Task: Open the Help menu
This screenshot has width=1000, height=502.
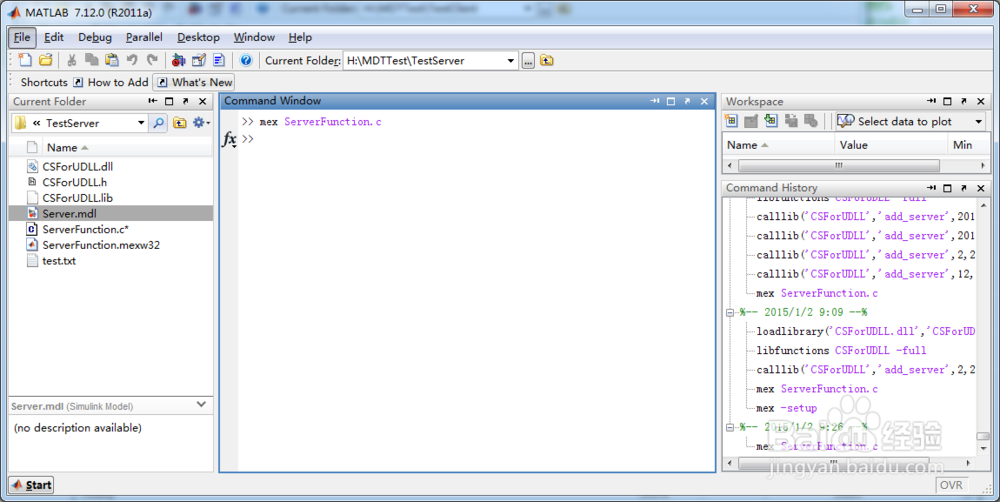Action: [300, 37]
